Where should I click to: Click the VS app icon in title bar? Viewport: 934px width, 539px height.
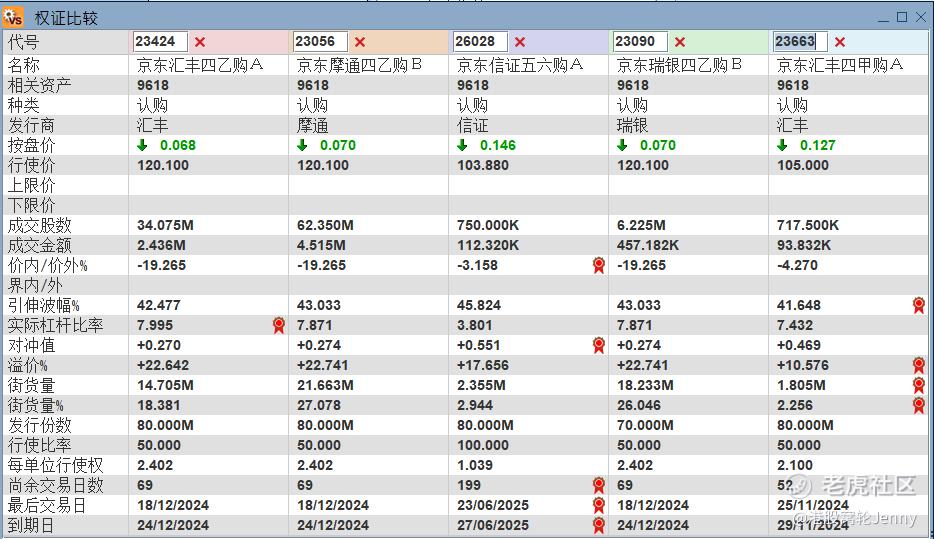13,17
